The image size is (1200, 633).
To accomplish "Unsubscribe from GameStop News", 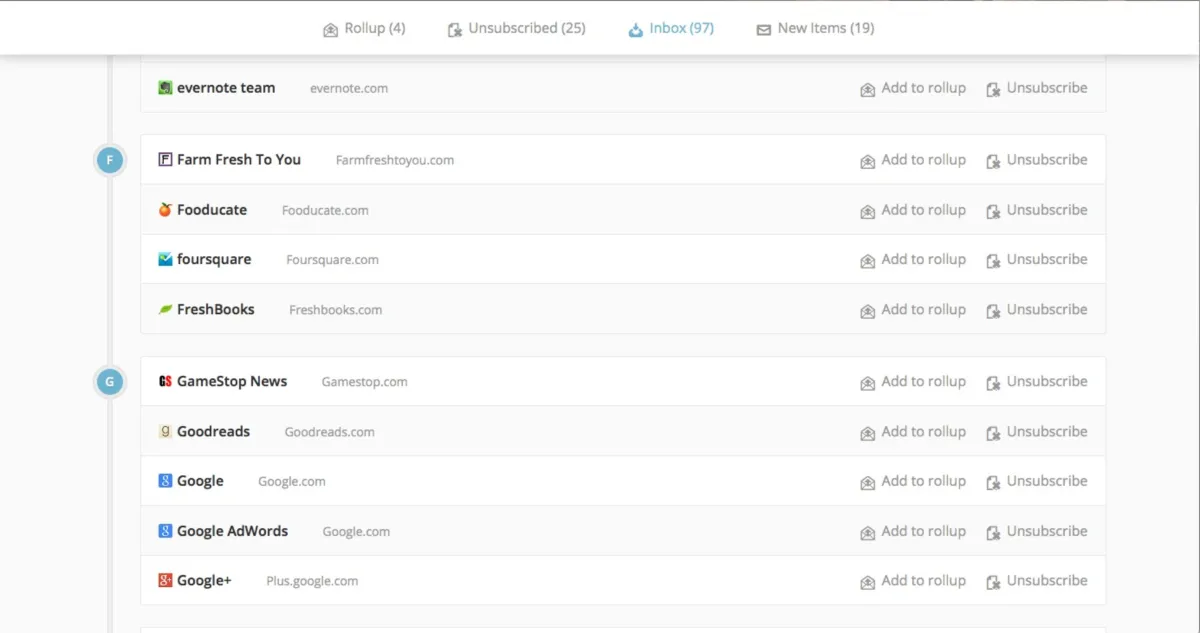I will click(1037, 382).
